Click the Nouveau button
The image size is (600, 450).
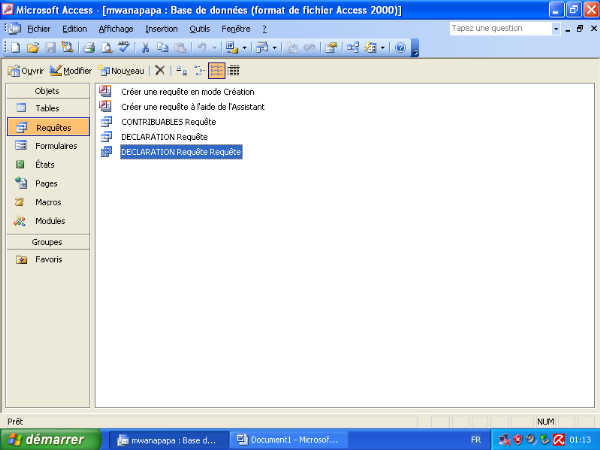coord(122,71)
